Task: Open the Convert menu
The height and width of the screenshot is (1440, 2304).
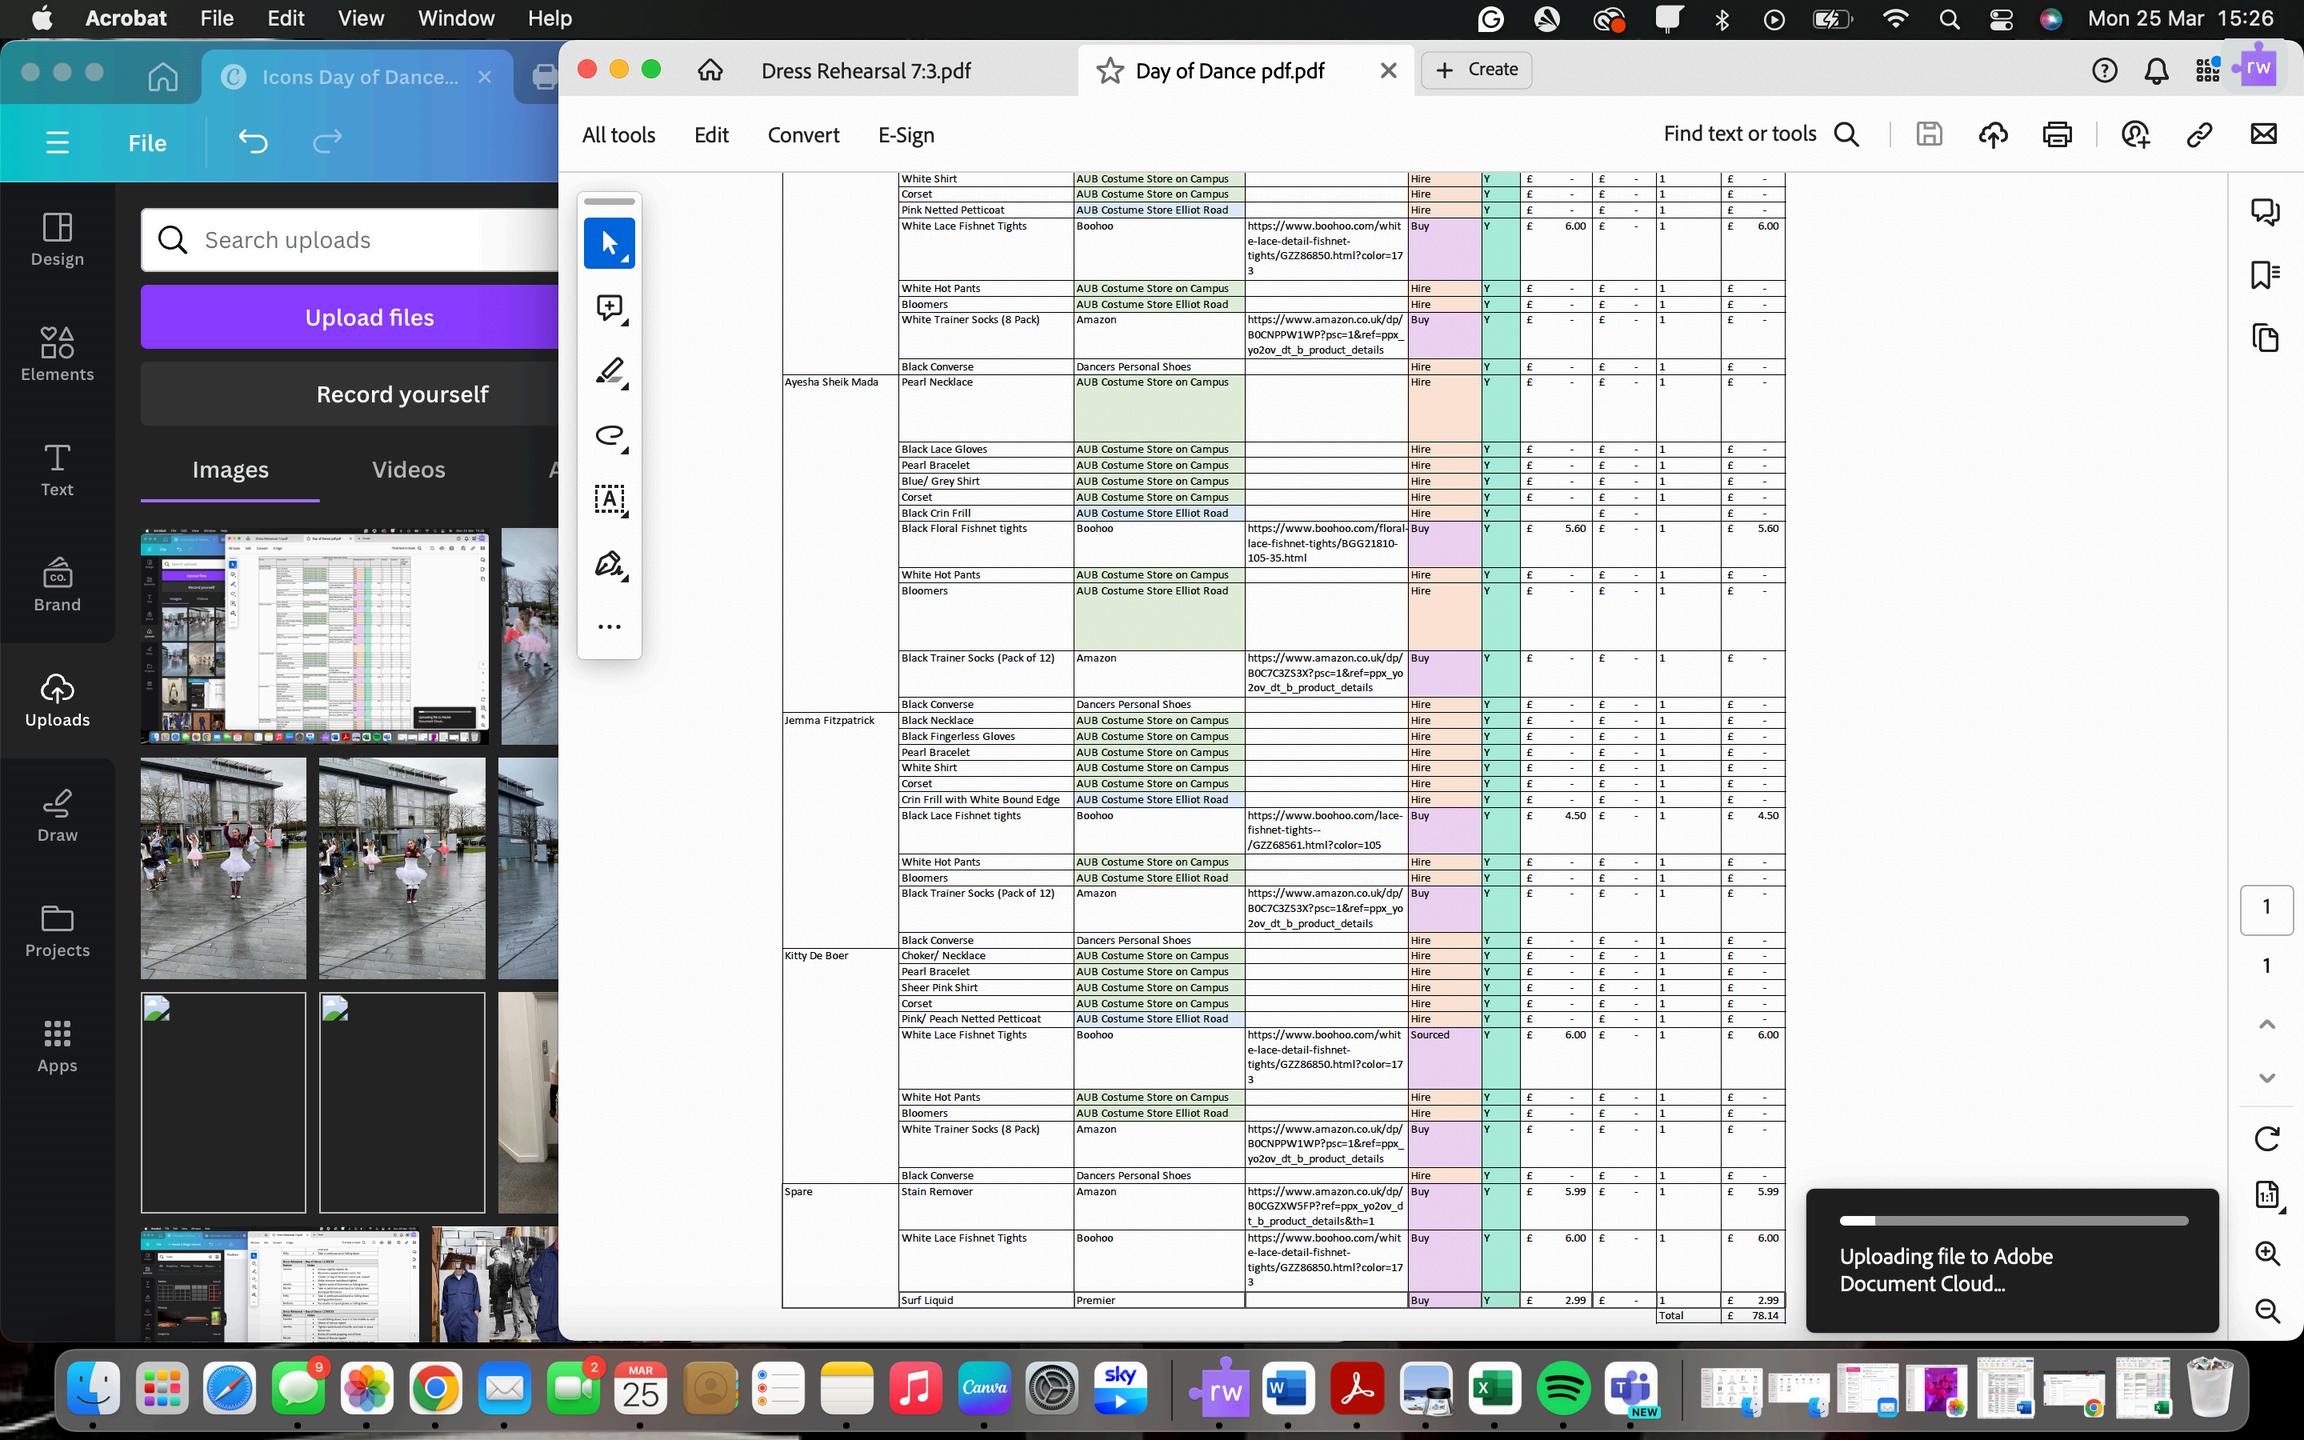Action: pos(803,135)
